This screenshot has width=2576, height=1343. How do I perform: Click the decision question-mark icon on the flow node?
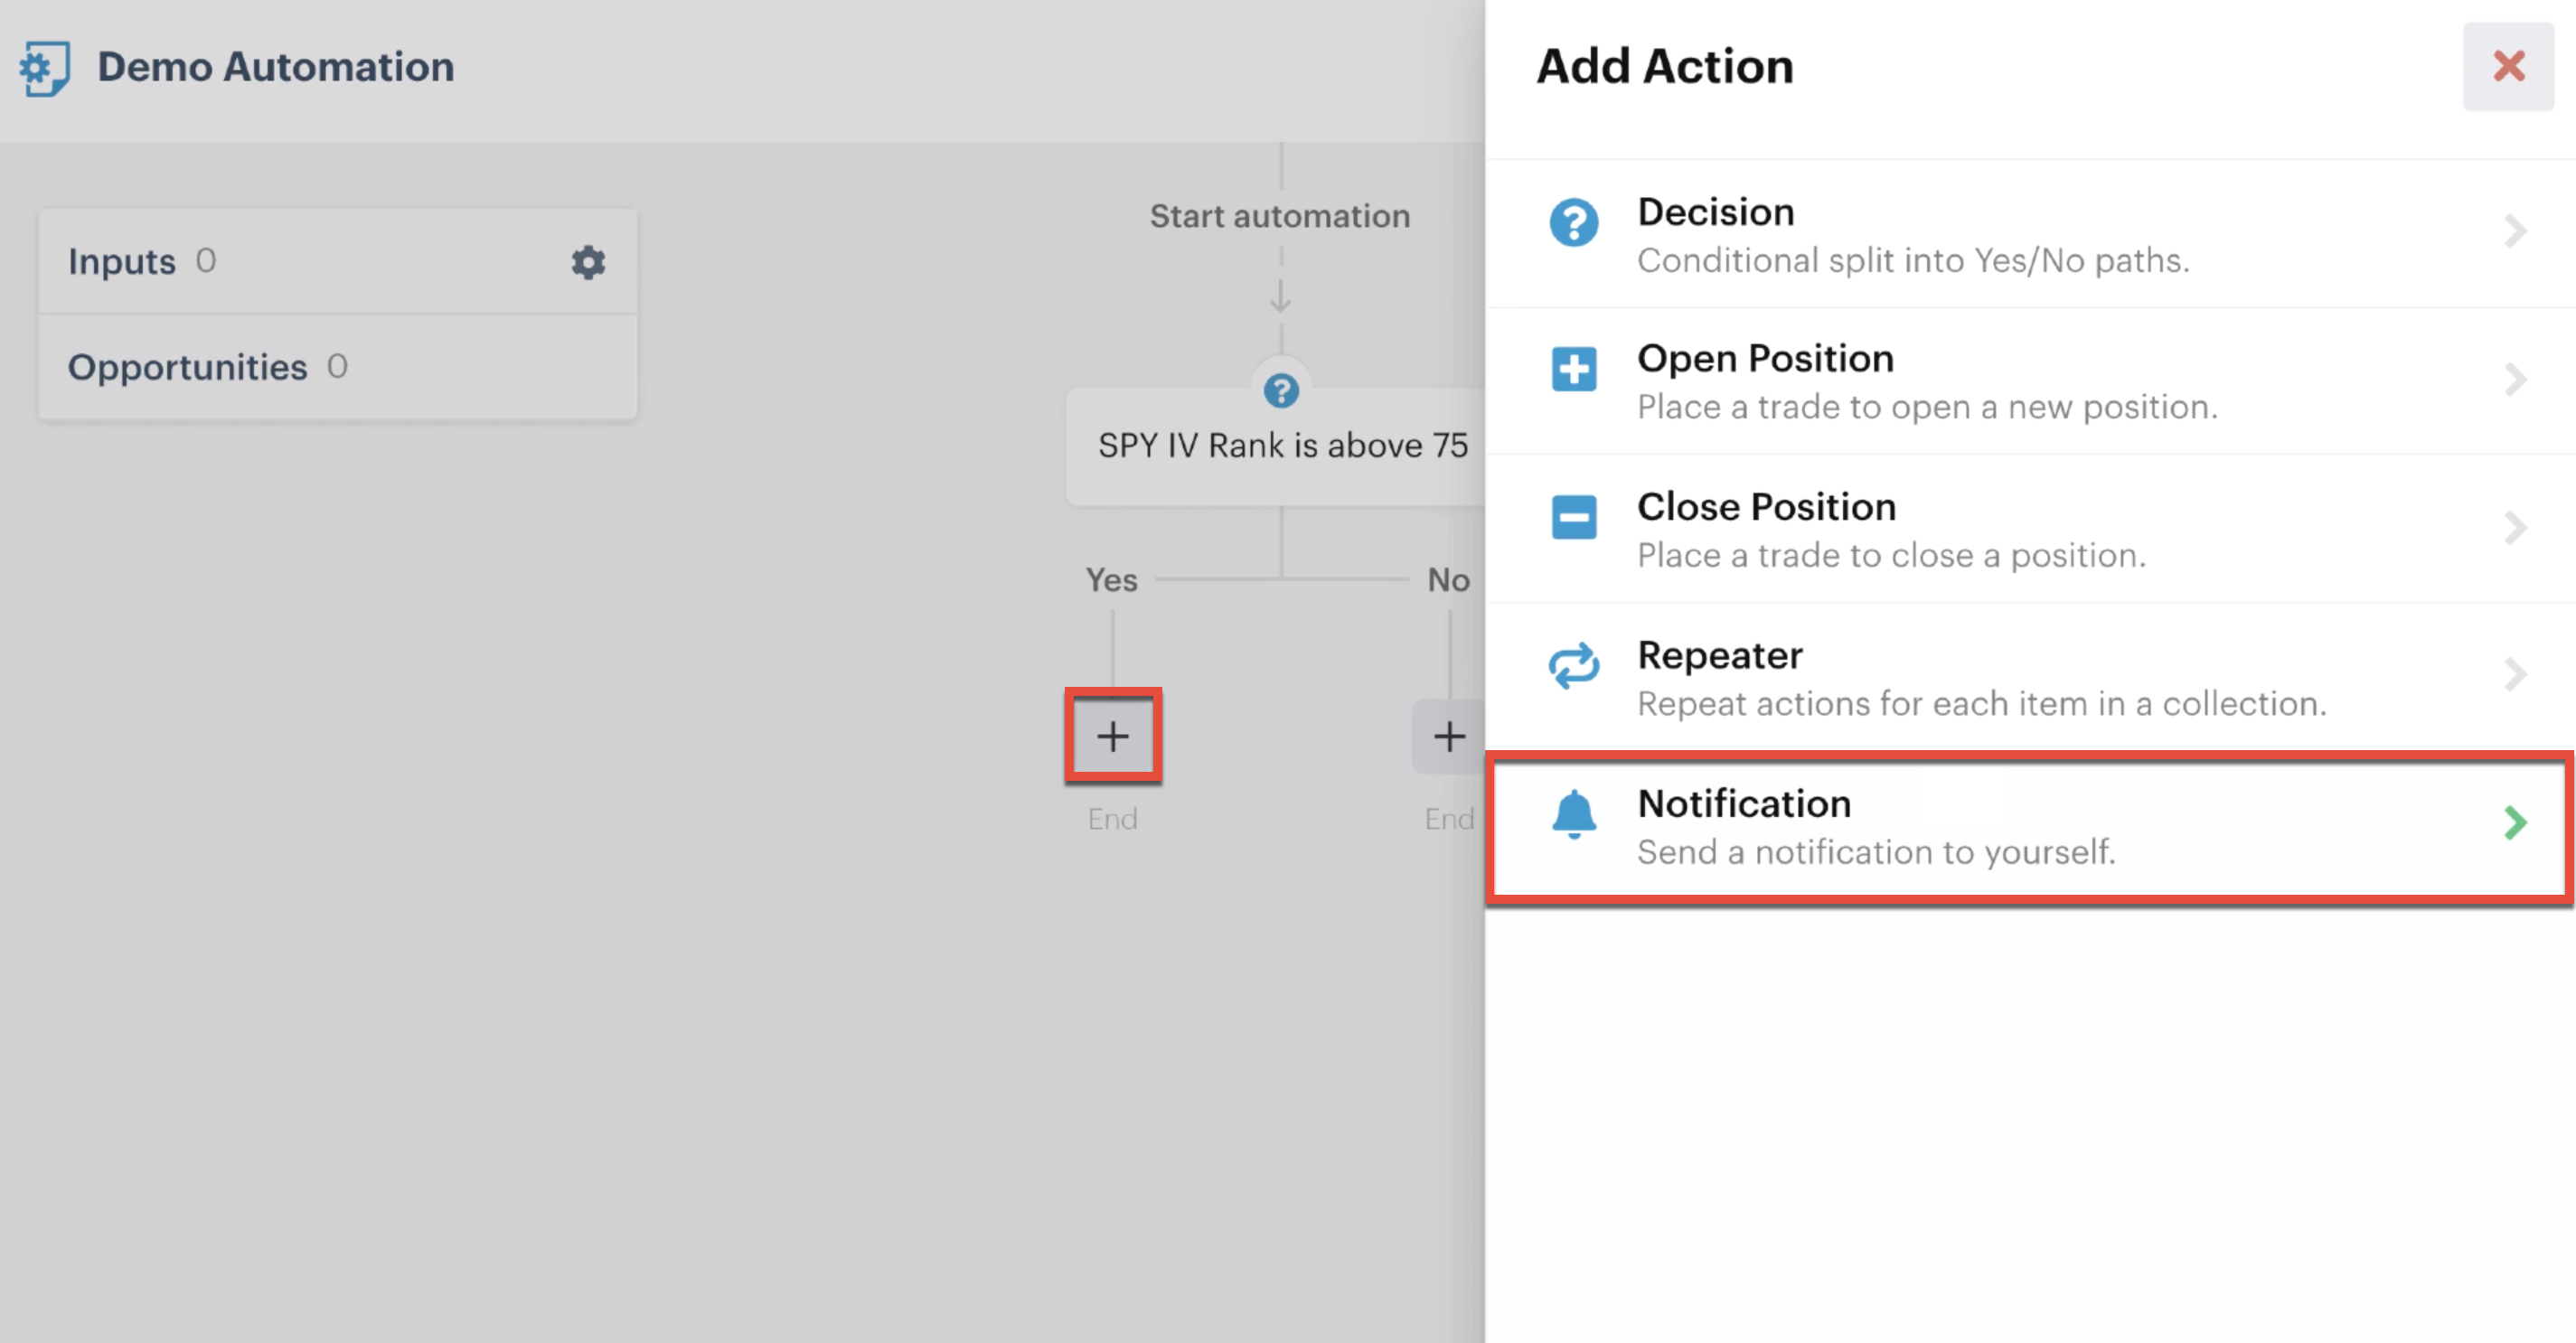tap(1281, 391)
